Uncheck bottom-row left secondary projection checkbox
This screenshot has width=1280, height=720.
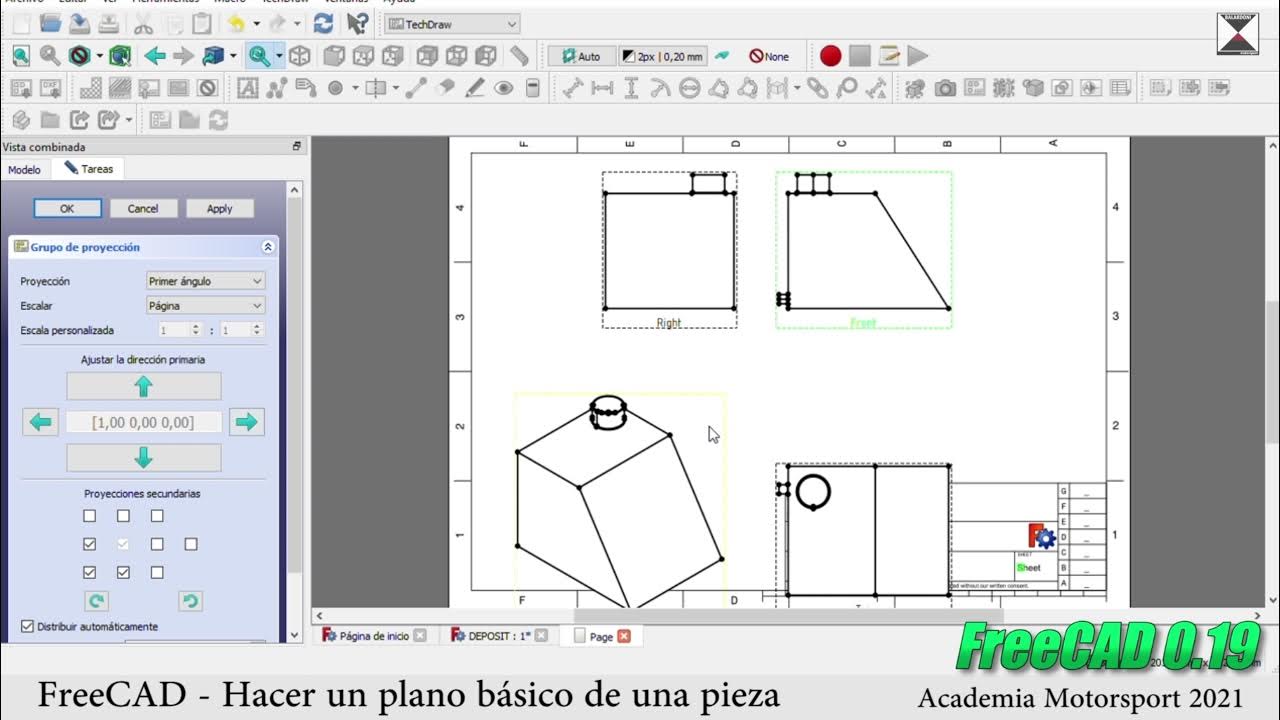90,573
